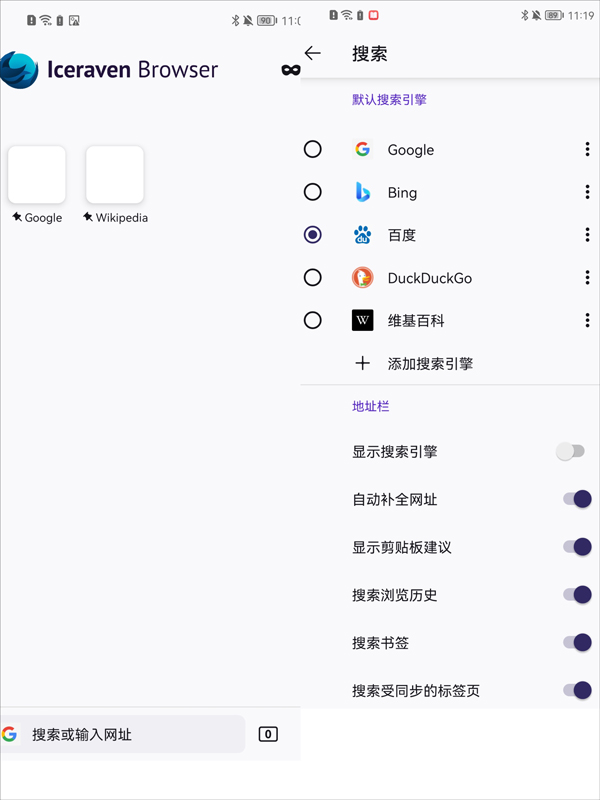Tap the Wikipedia W icon
600x800 pixels.
click(362, 320)
